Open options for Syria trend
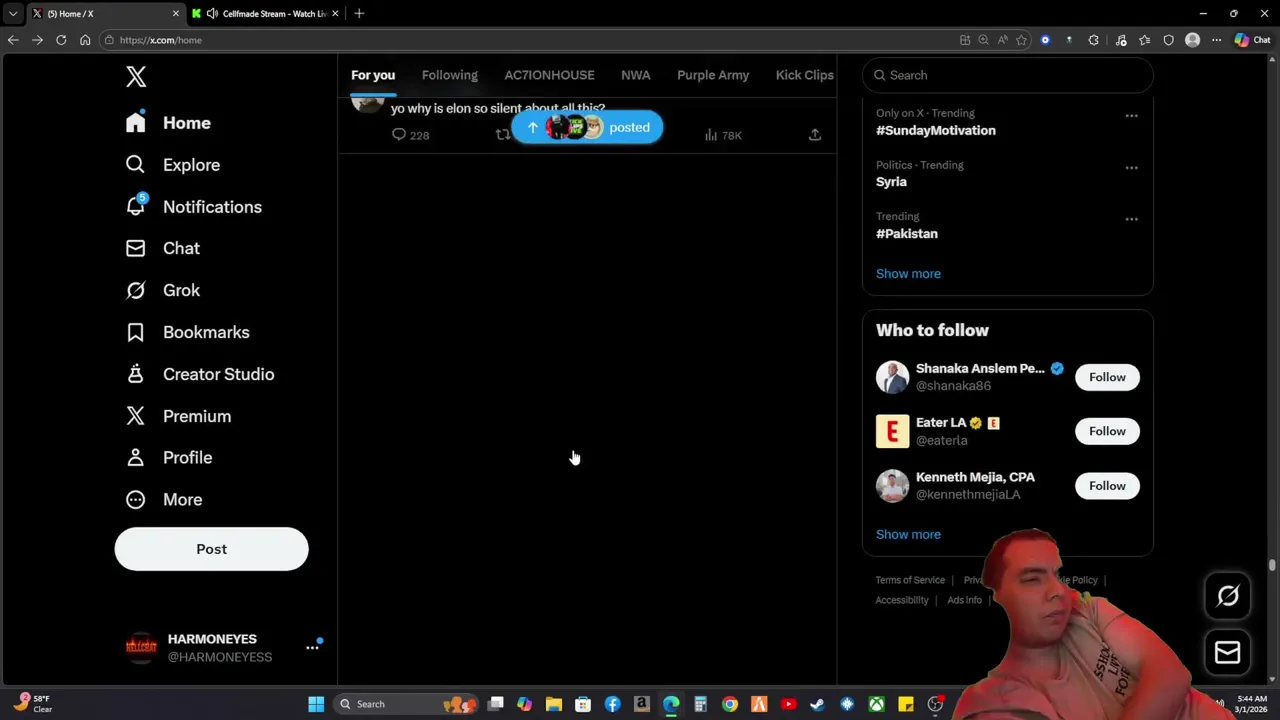Screen dimensions: 1280x720 click(x=1131, y=167)
